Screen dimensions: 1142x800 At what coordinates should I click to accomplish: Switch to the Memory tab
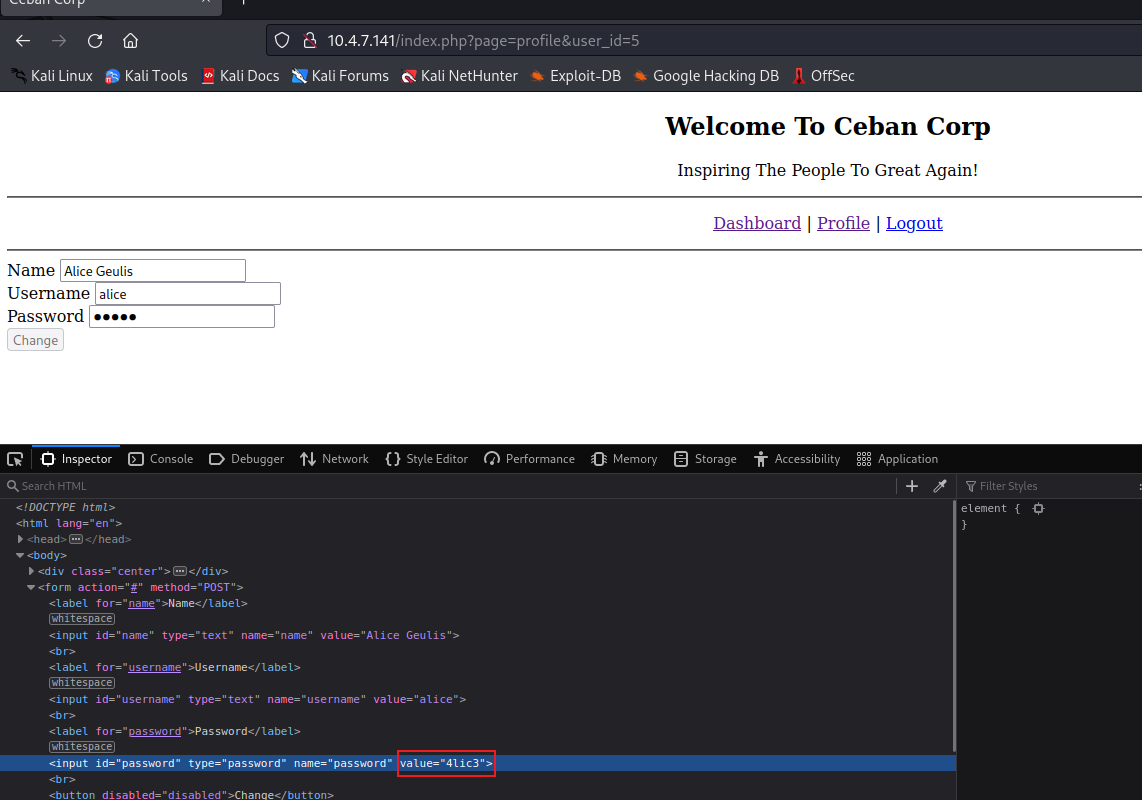click(625, 459)
